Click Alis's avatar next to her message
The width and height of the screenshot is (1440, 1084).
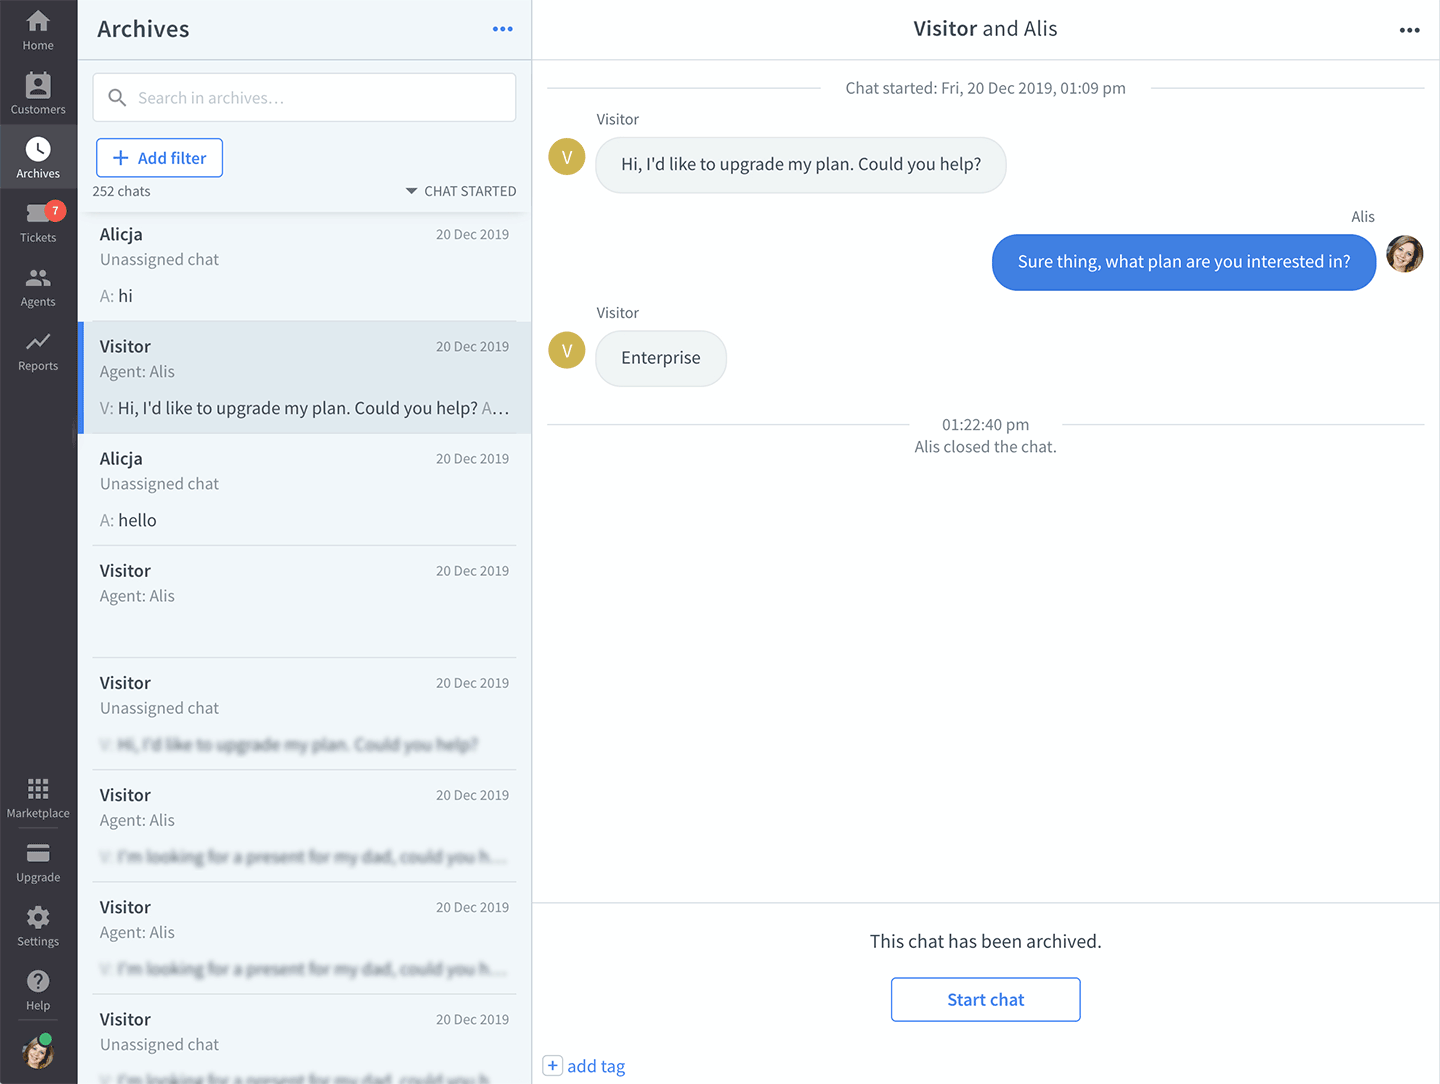1404,254
